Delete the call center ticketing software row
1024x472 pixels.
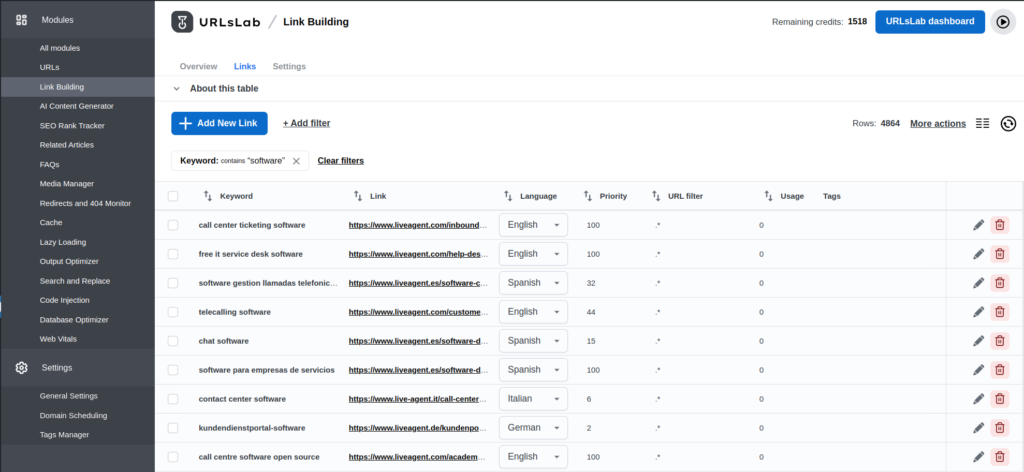(999, 225)
